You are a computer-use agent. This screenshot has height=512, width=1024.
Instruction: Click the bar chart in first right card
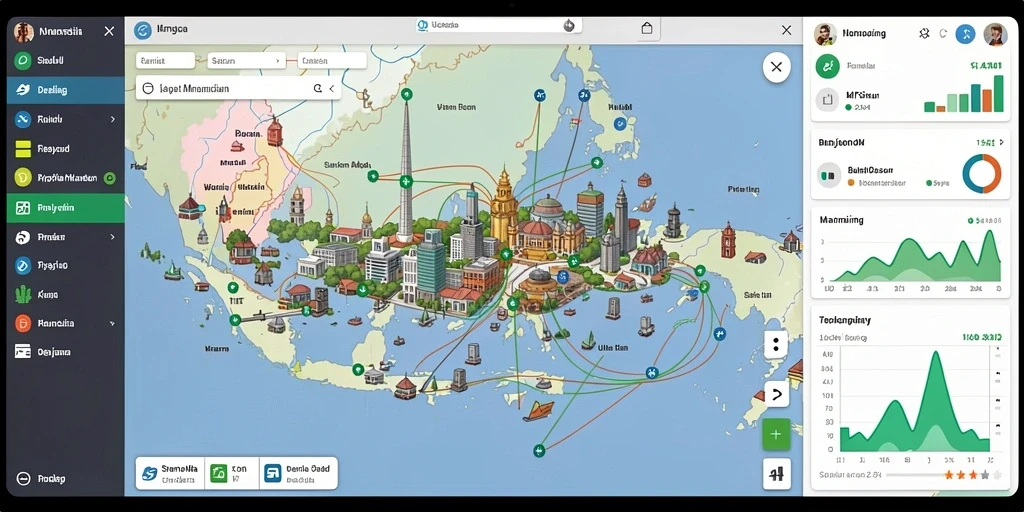point(964,94)
